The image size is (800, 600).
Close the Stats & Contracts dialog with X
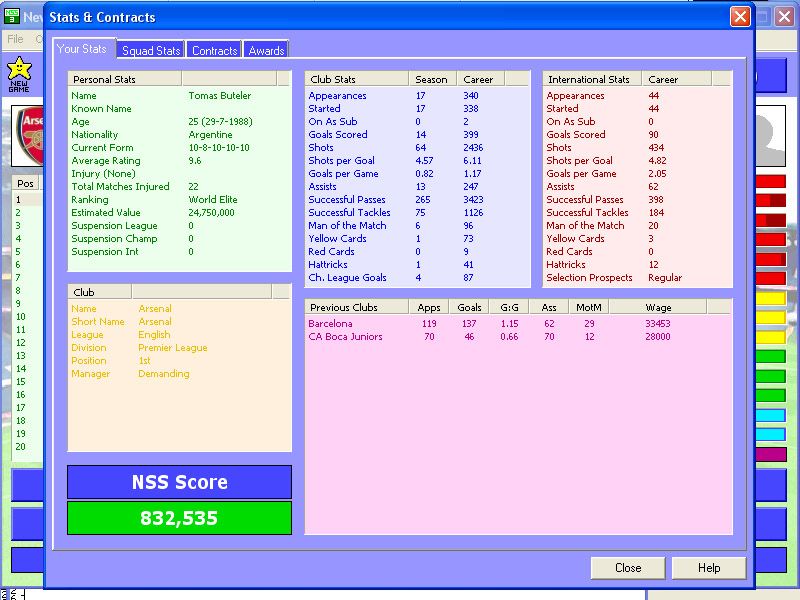(740, 17)
